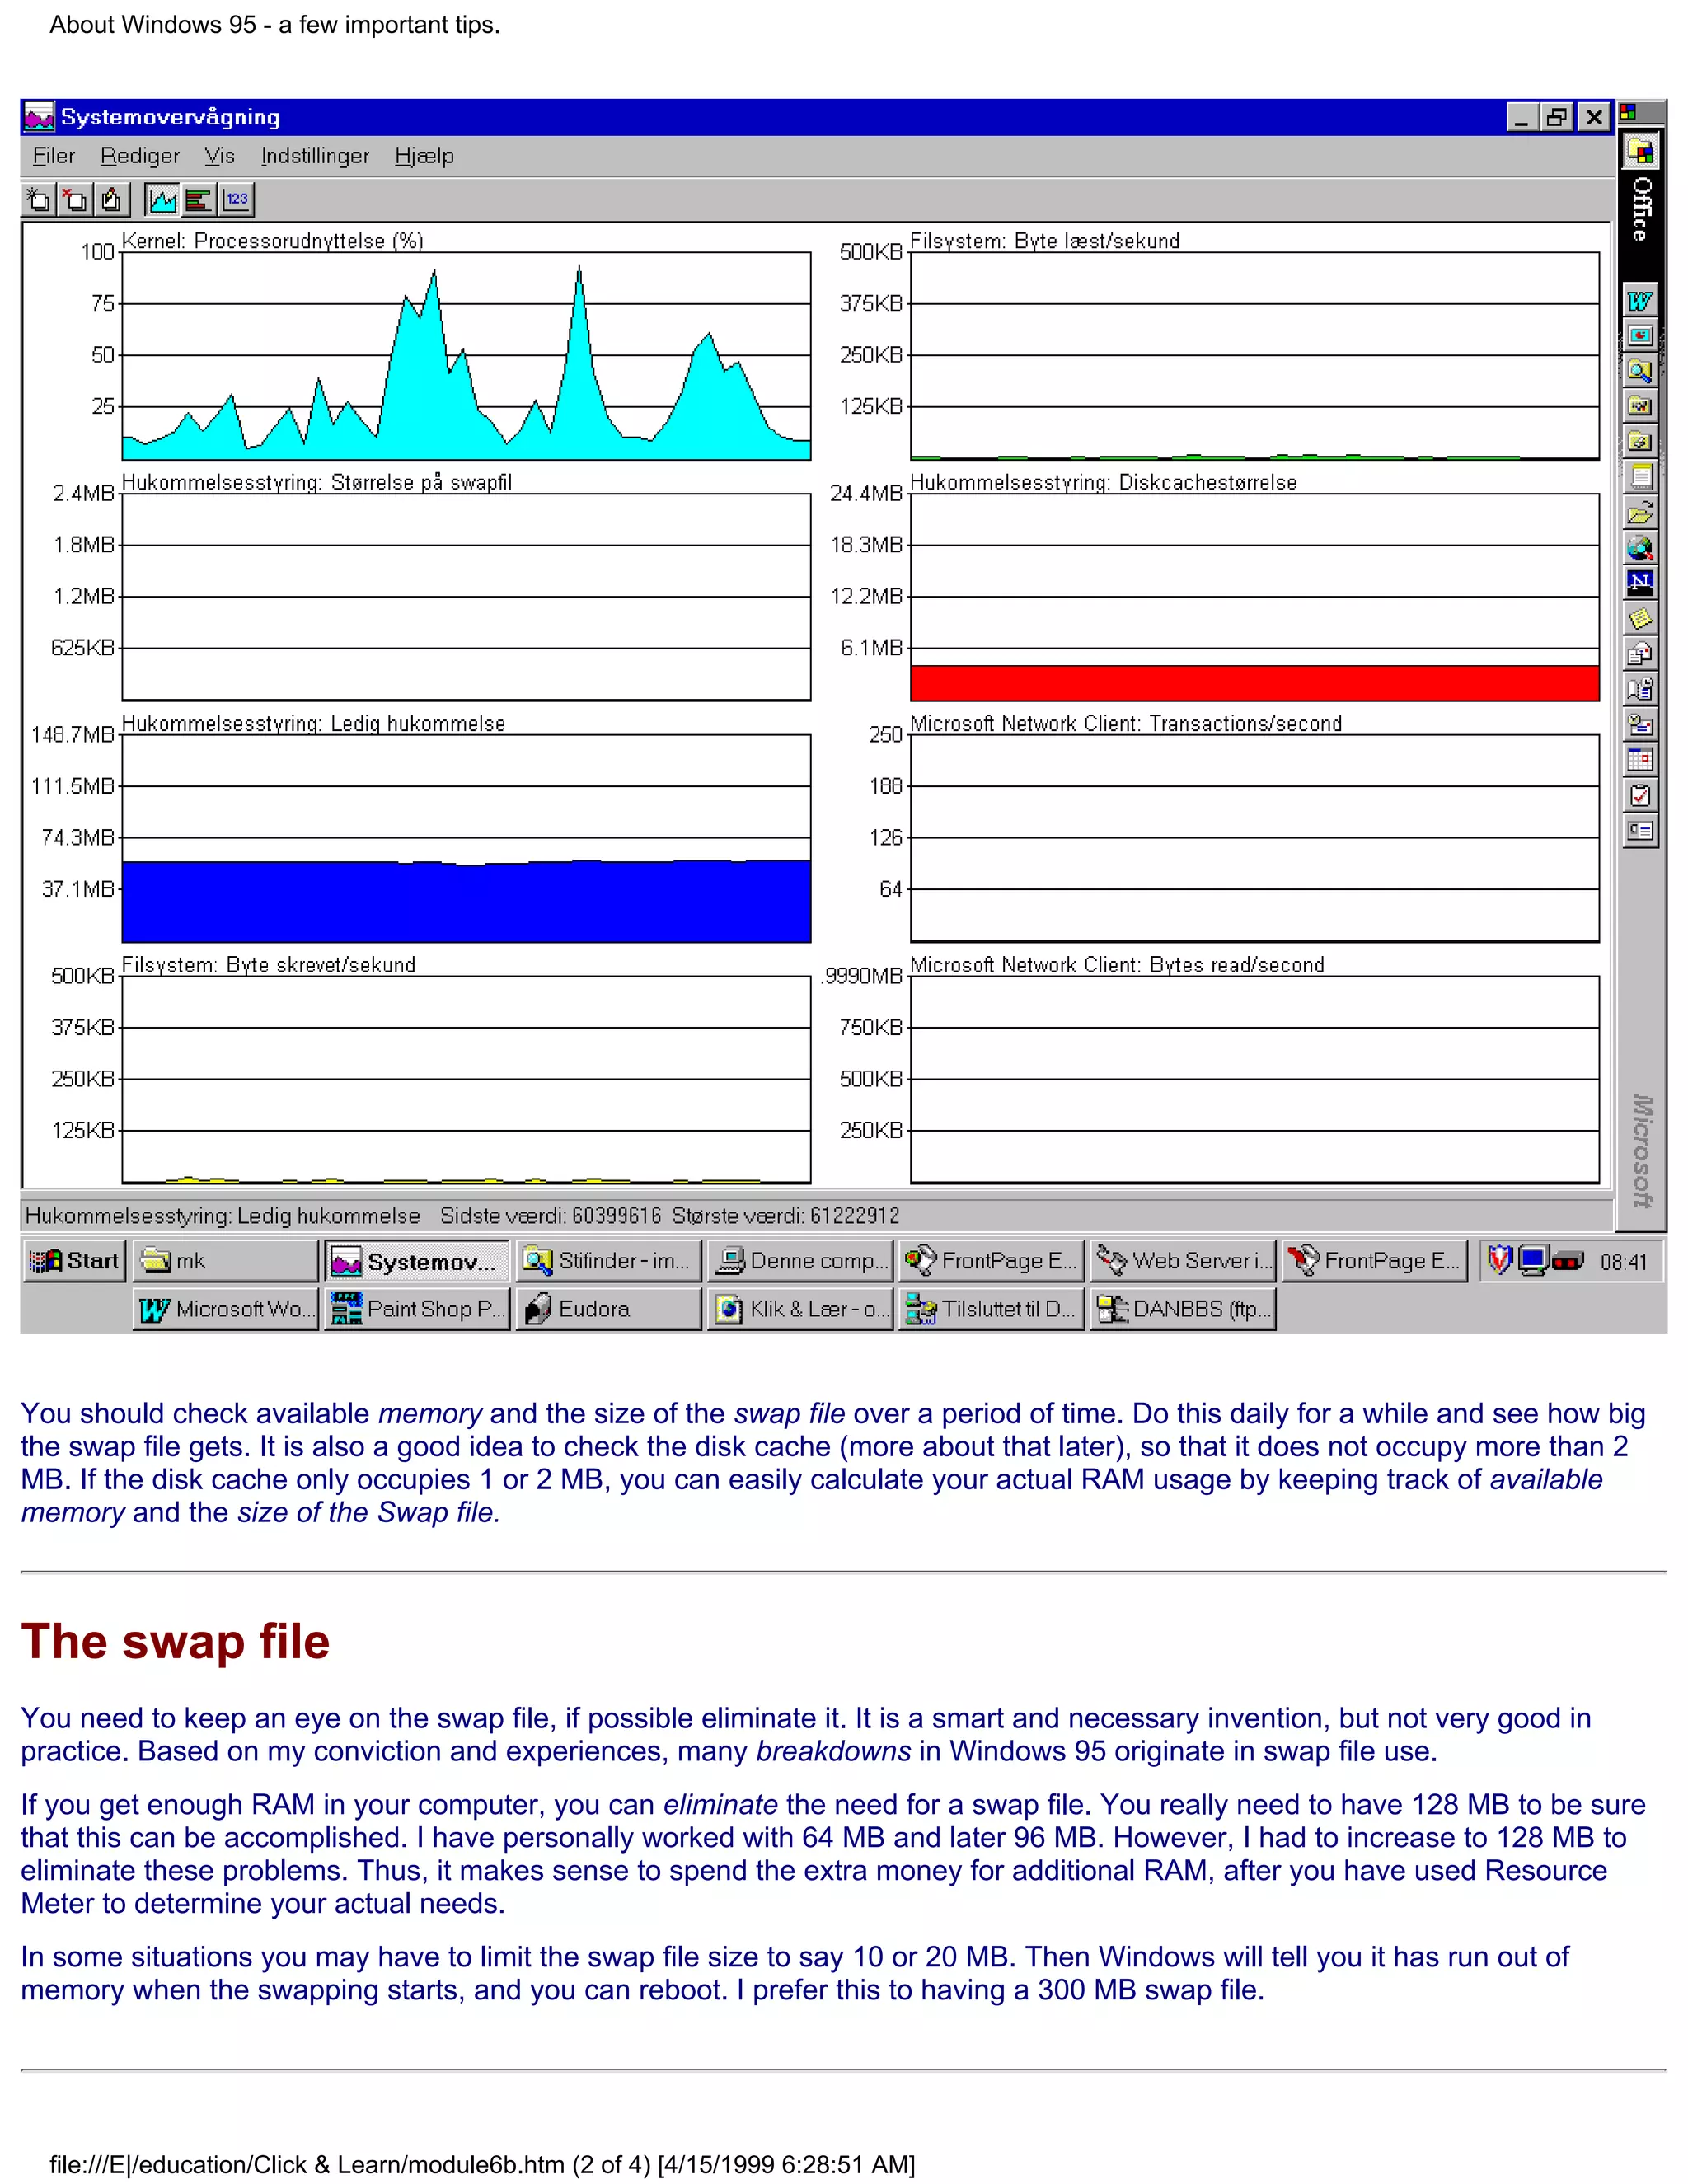Select the processor usage chart
The width and height of the screenshot is (1688, 2184).
pyautogui.click(x=466, y=356)
